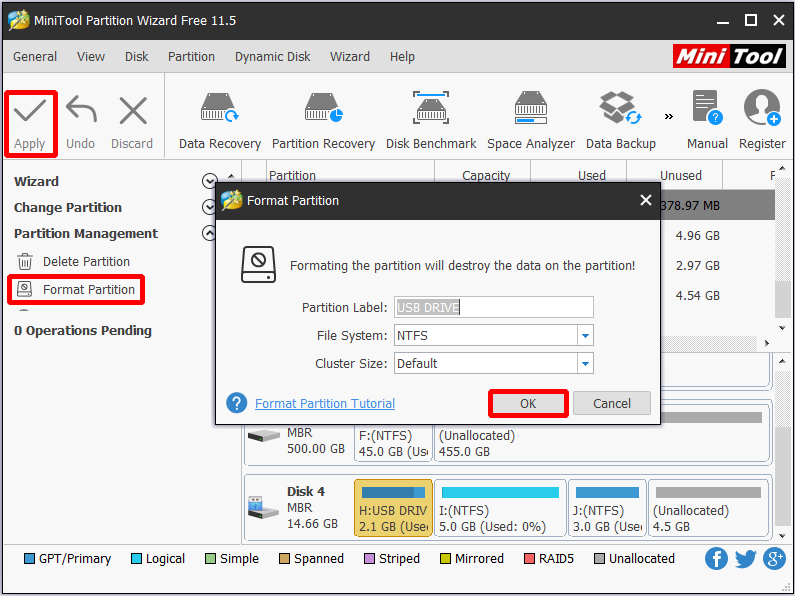Open the Wizard menu

click(x=350, y=56)
